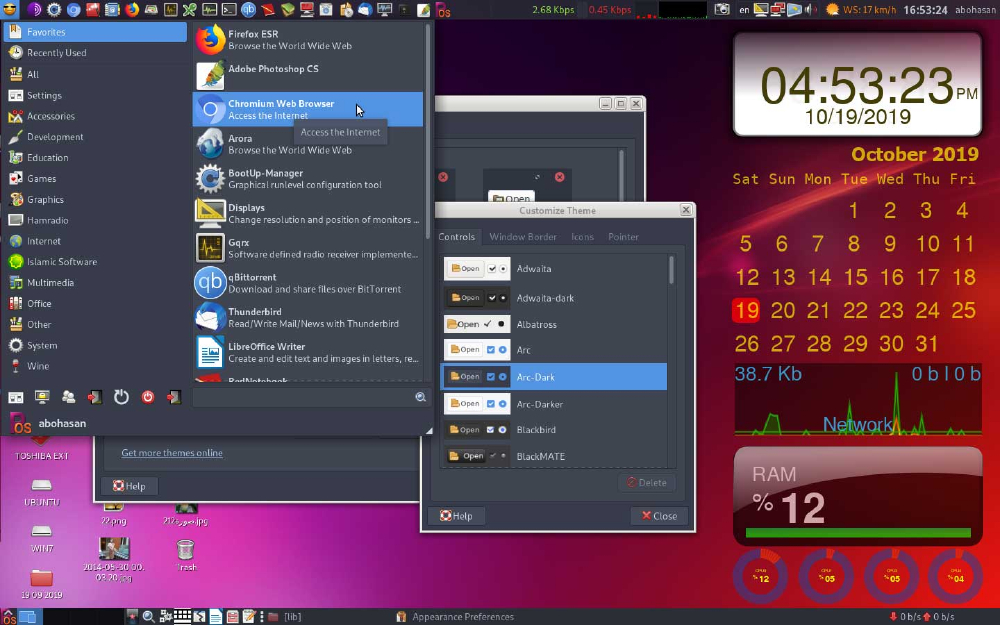Click the Firefox launcher in the top panel
Viewport: 1000px width, 625px height.
(132, 10)
